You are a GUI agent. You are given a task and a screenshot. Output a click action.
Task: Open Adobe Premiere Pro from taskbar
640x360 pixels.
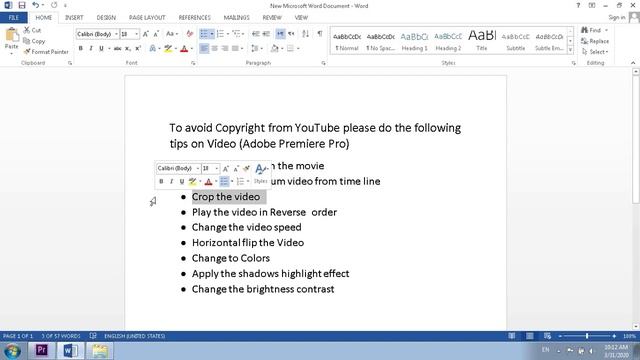42,350
